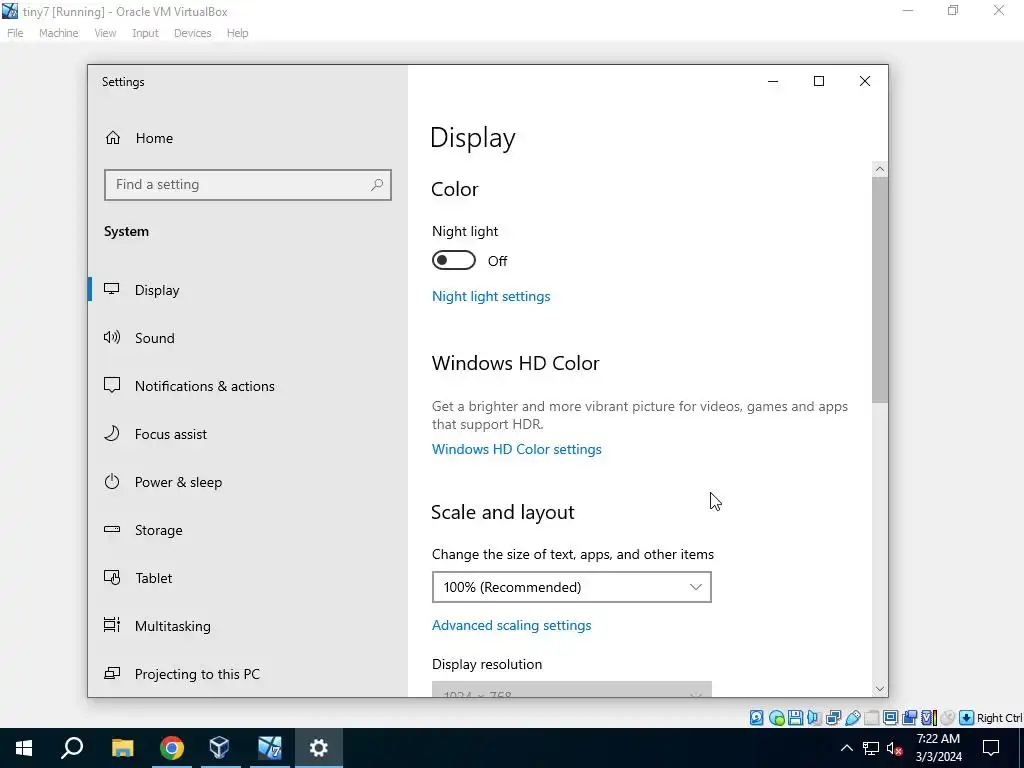Open the Tablet settings icon

[112, 577]
